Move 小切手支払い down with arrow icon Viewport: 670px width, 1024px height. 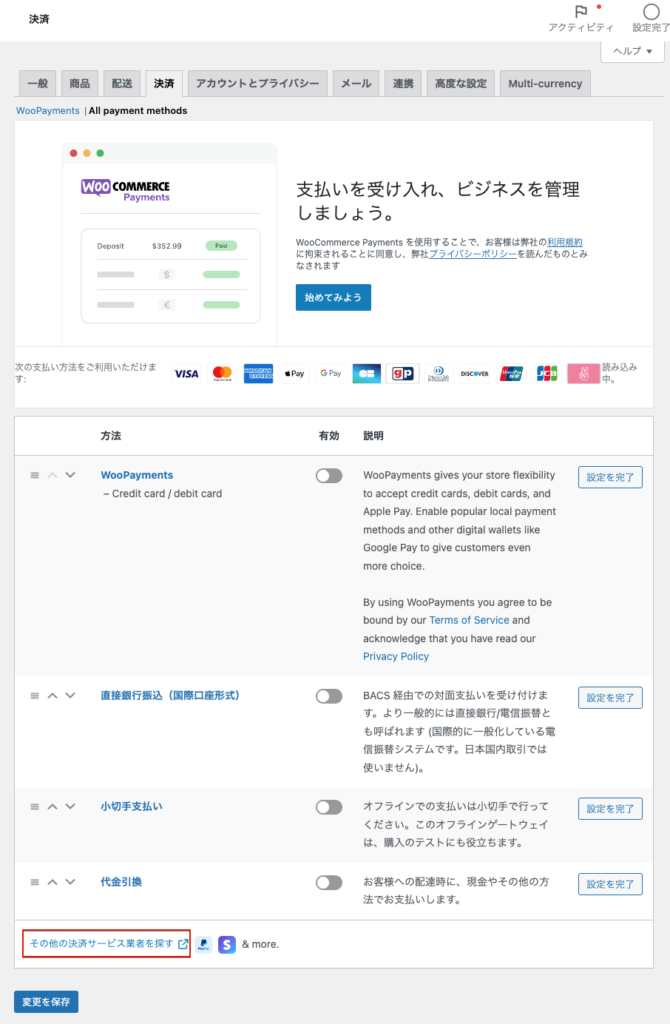coord(70,806)
